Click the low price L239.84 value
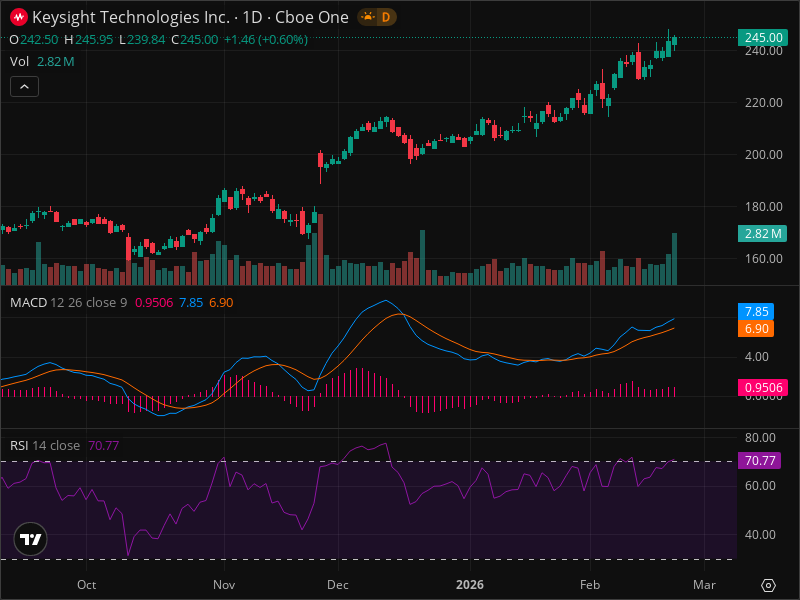 (142, 40)
